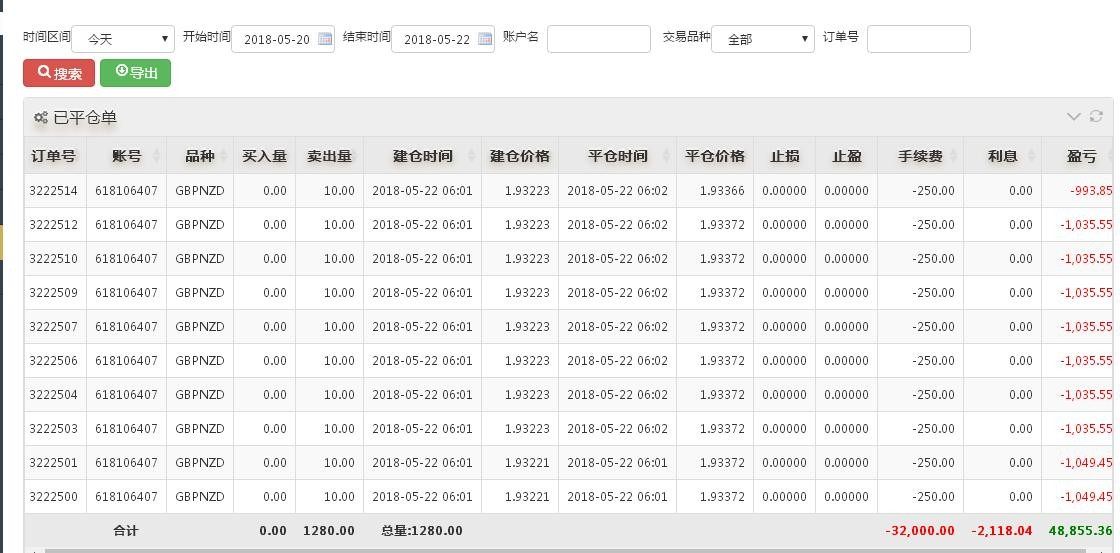
Task: Click the gears icon beside 已平仓单
Action: (41, 118)
